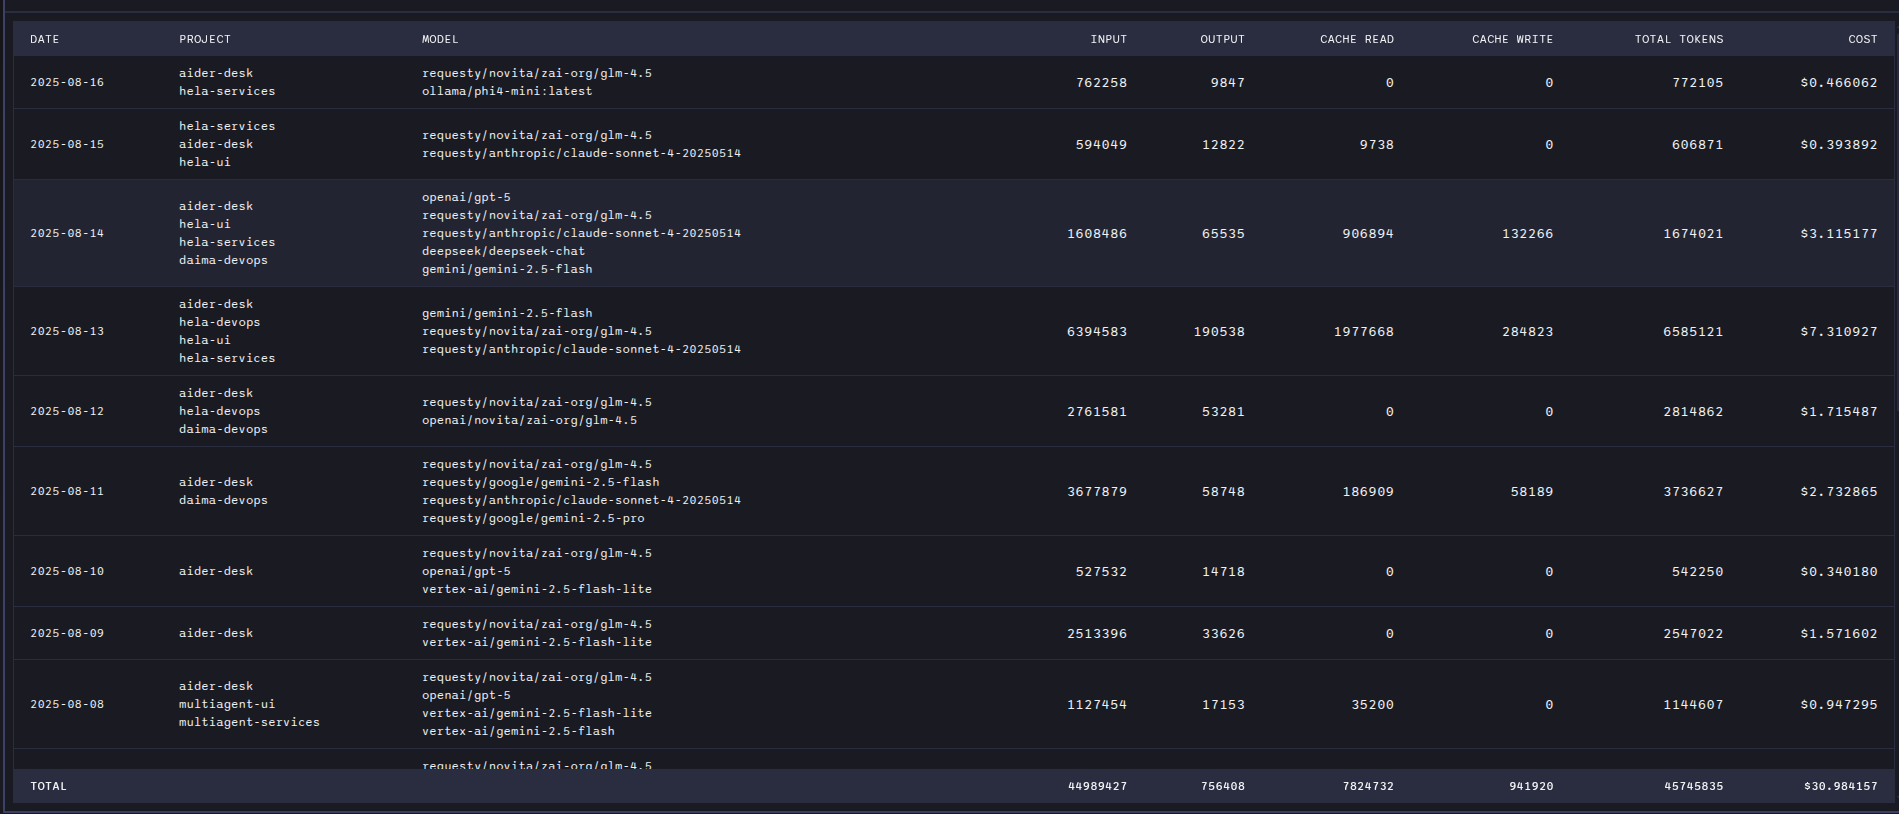Viewport: 1899px width, 814px height.
Task: Select the 2025-08-08 date cell
Action: (x=67, y=704)
